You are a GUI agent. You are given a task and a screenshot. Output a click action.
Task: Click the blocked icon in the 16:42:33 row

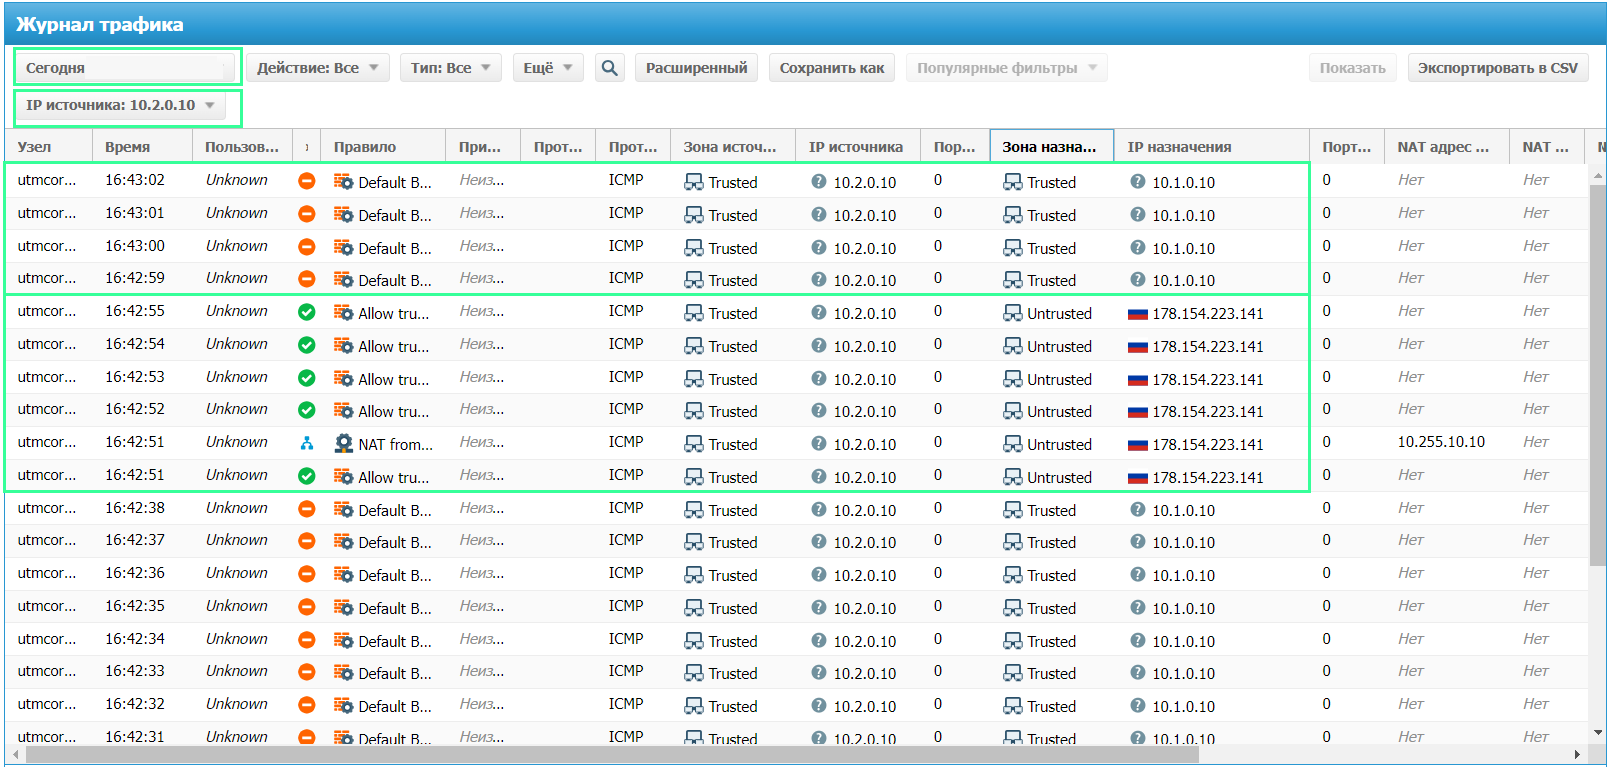click(x=307, y=672)
